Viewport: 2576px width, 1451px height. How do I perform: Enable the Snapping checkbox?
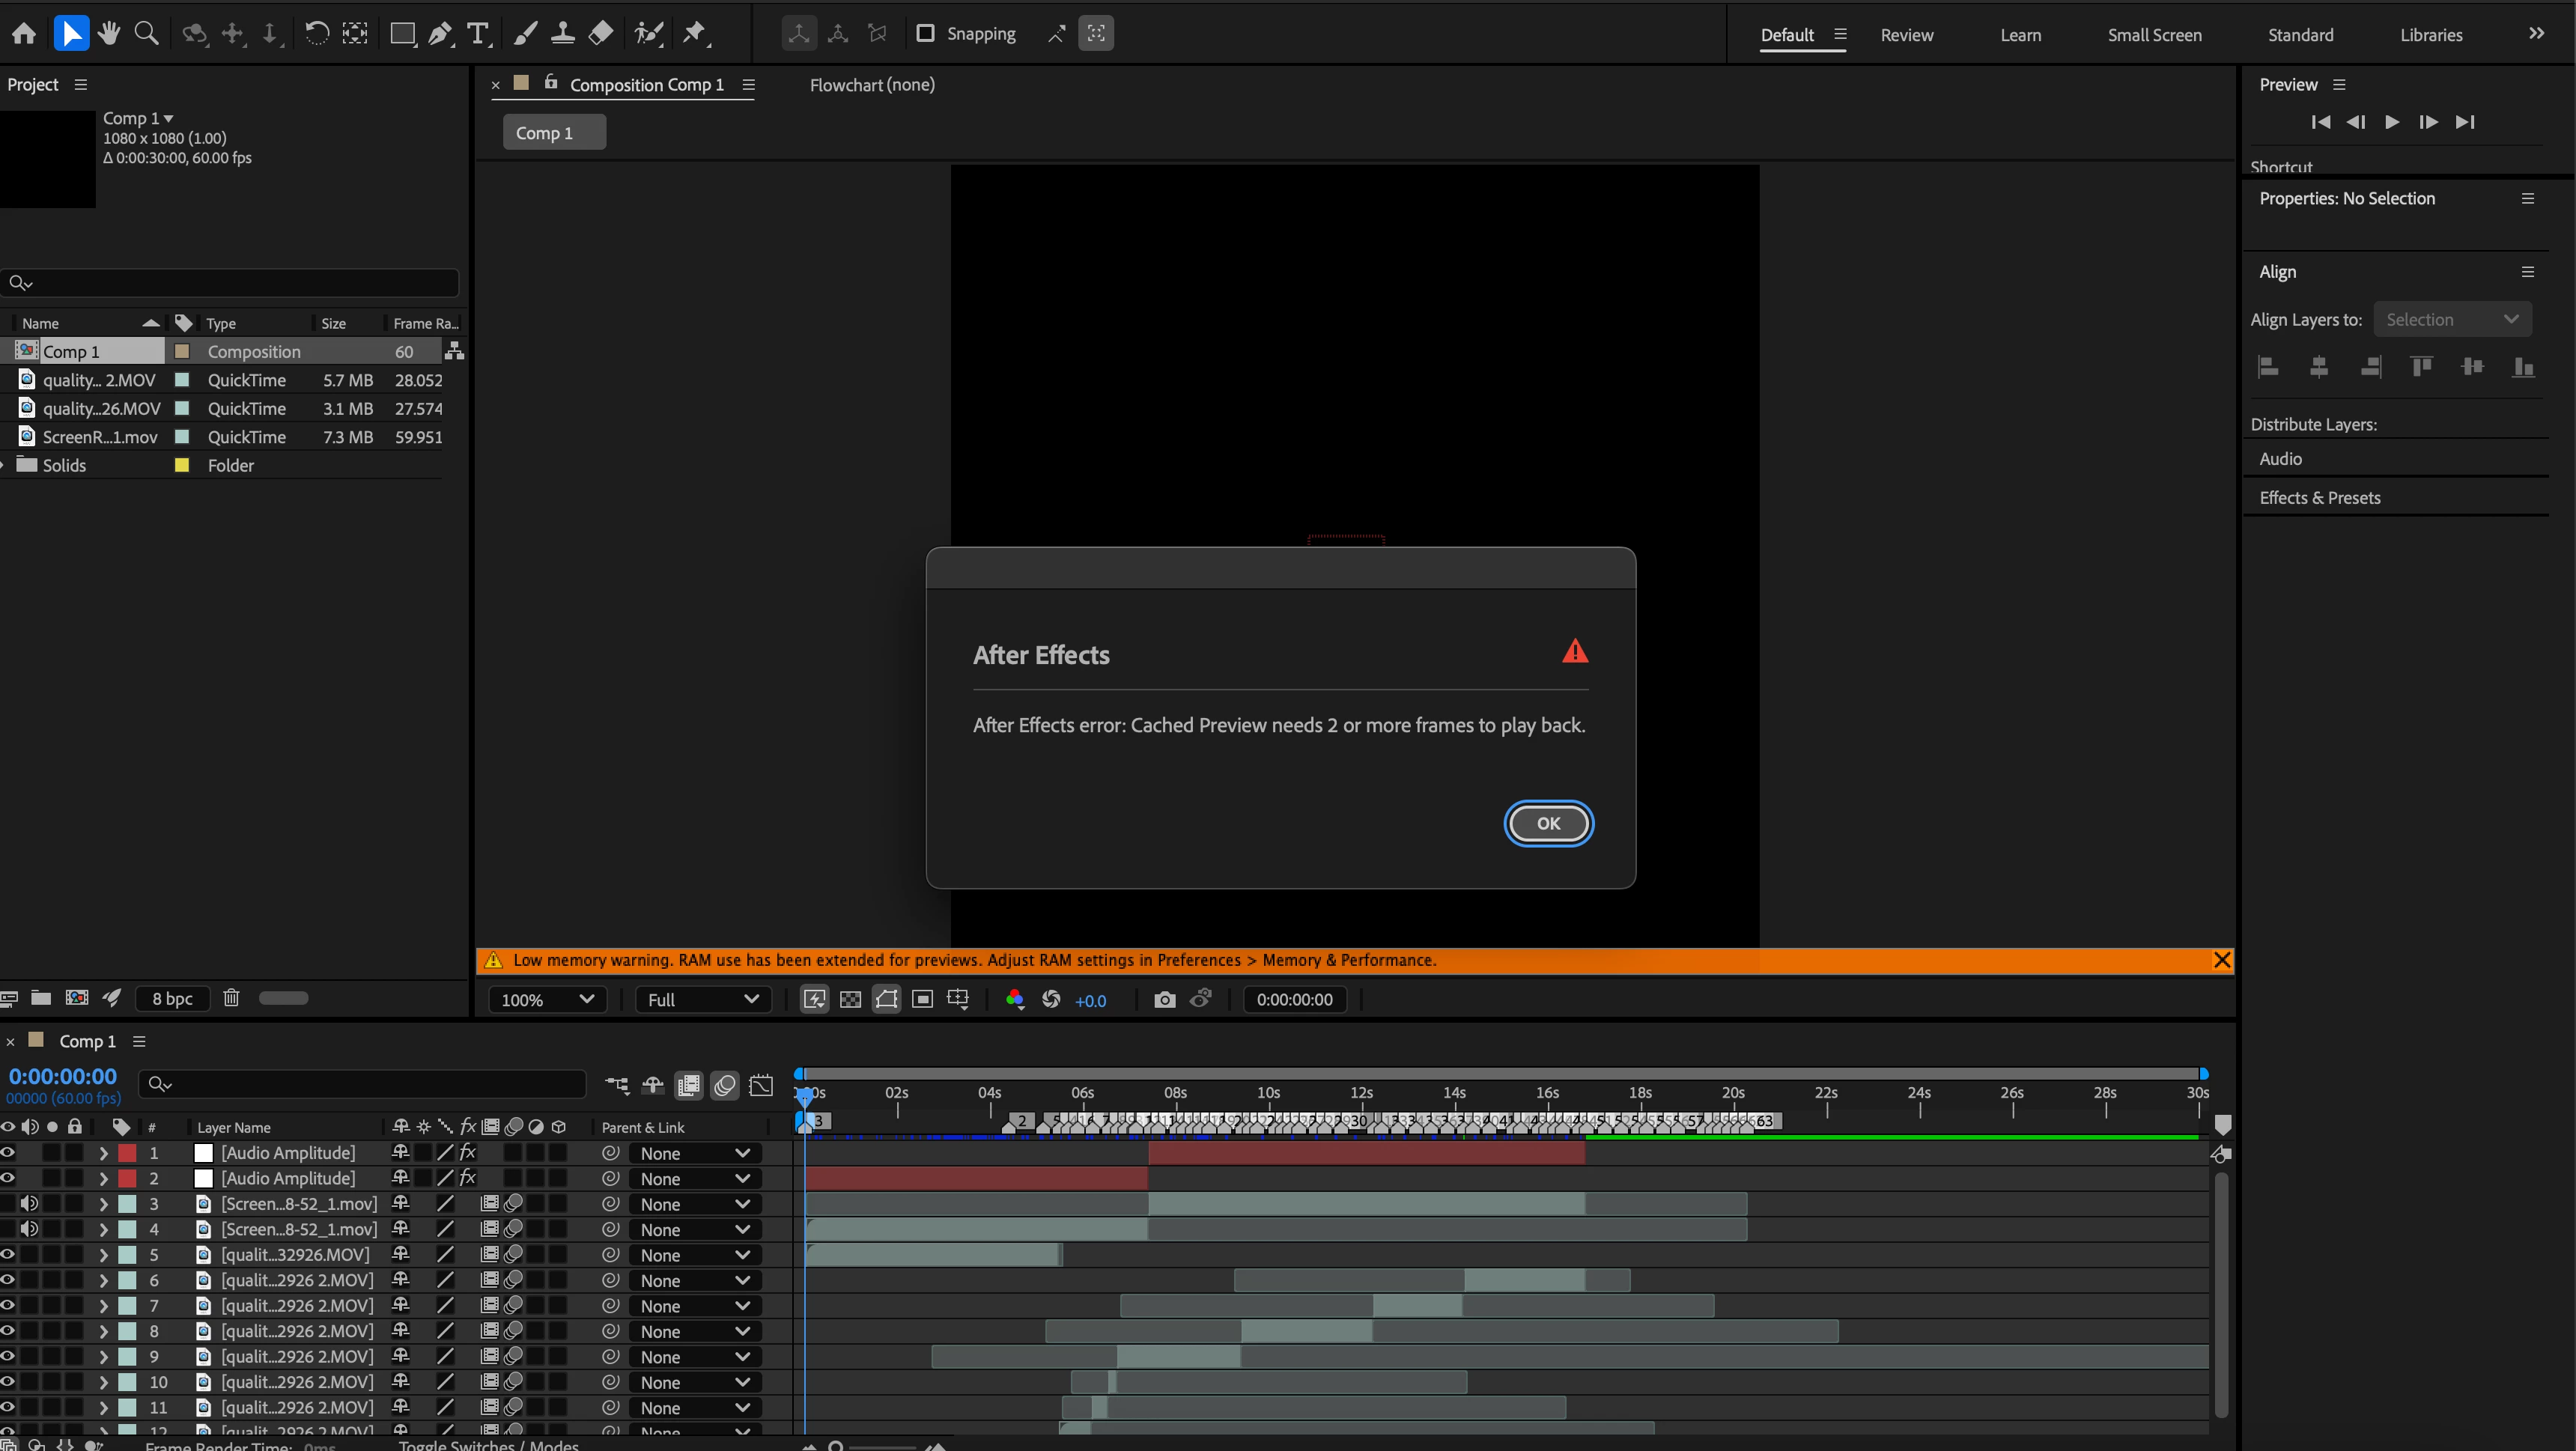pyautogui.click(x=926, y=33)
